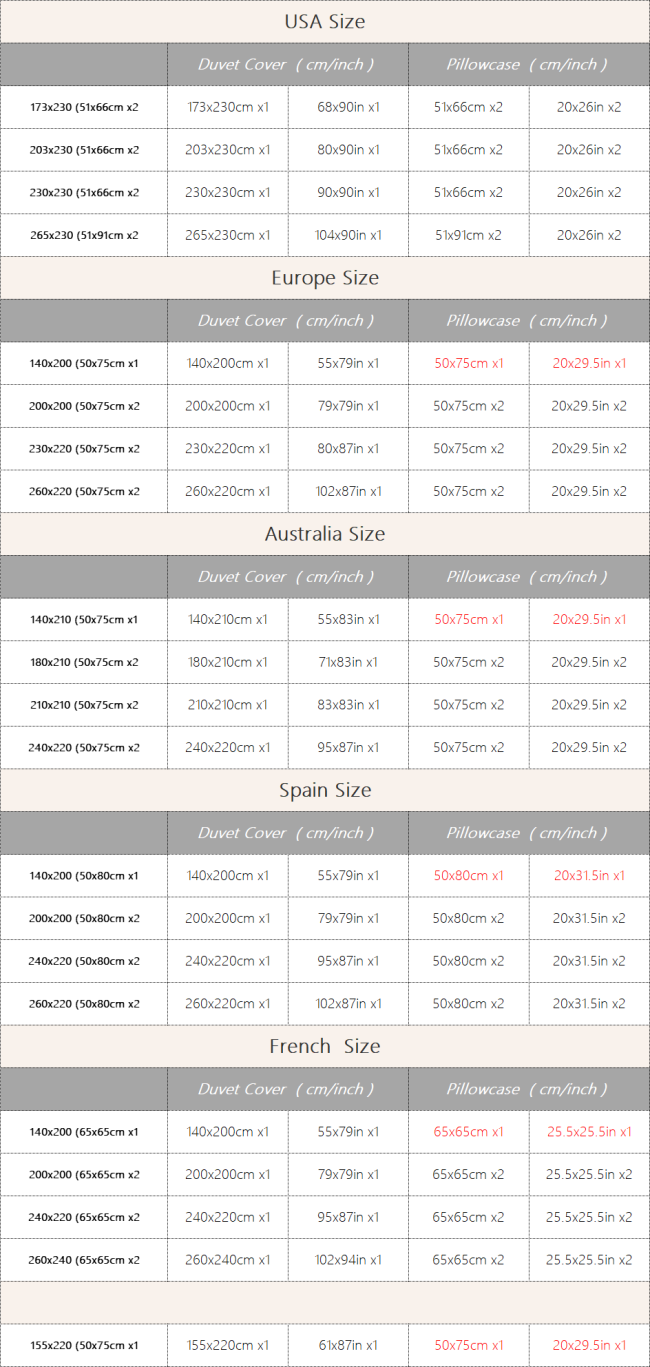
Task: Click the 260x240cm x1 duvet cell
Action: pyautogui.click(x=227, y=1260)
